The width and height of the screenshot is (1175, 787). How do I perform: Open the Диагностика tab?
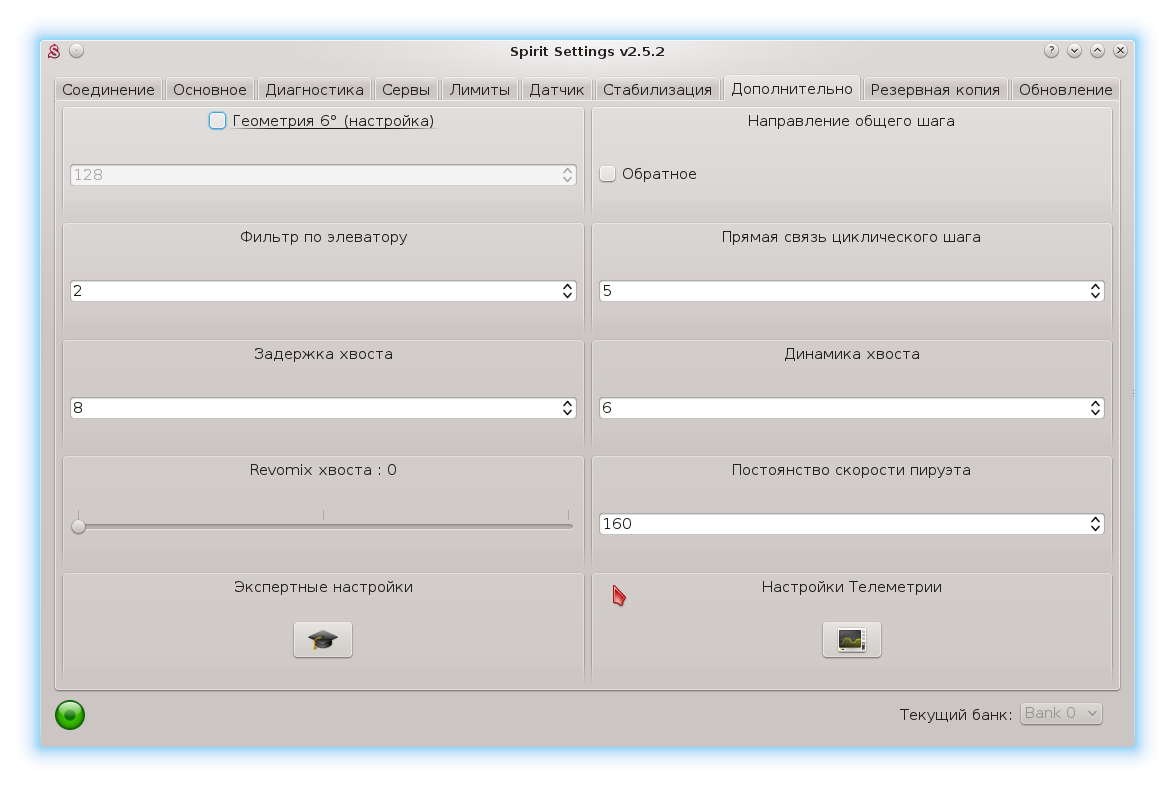tap(314, 89)
